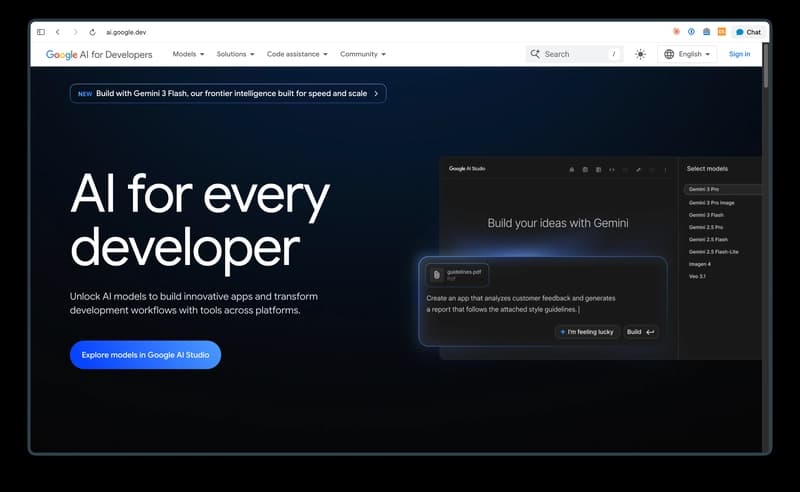The image size is (800, 492).
Task: Reload the ai.google.dev page
Action: pos(92,32)
